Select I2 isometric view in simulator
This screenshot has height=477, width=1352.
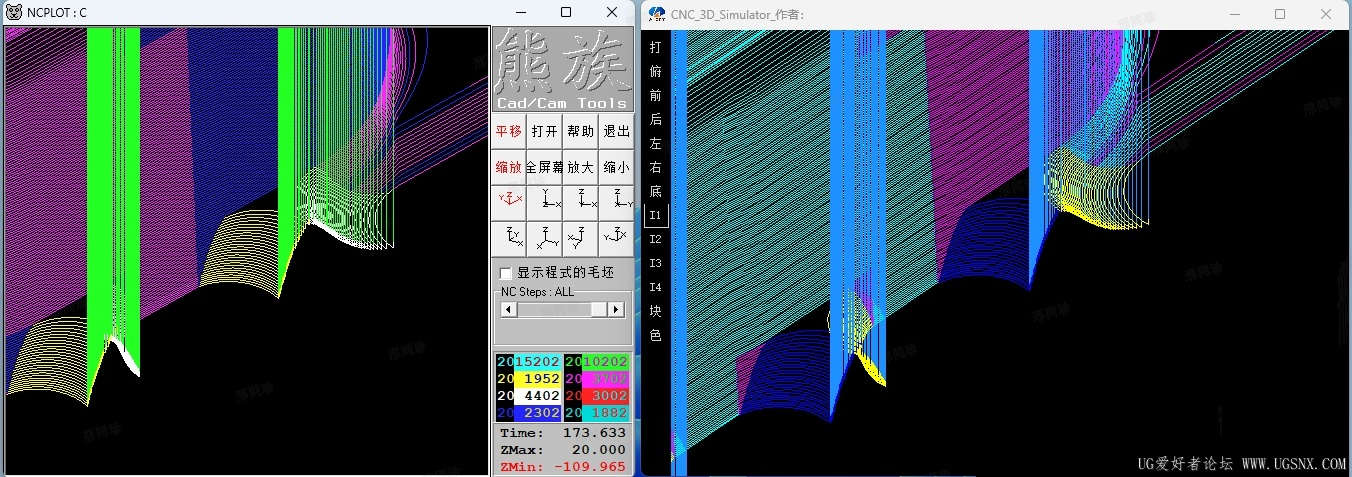click(655, 239)
